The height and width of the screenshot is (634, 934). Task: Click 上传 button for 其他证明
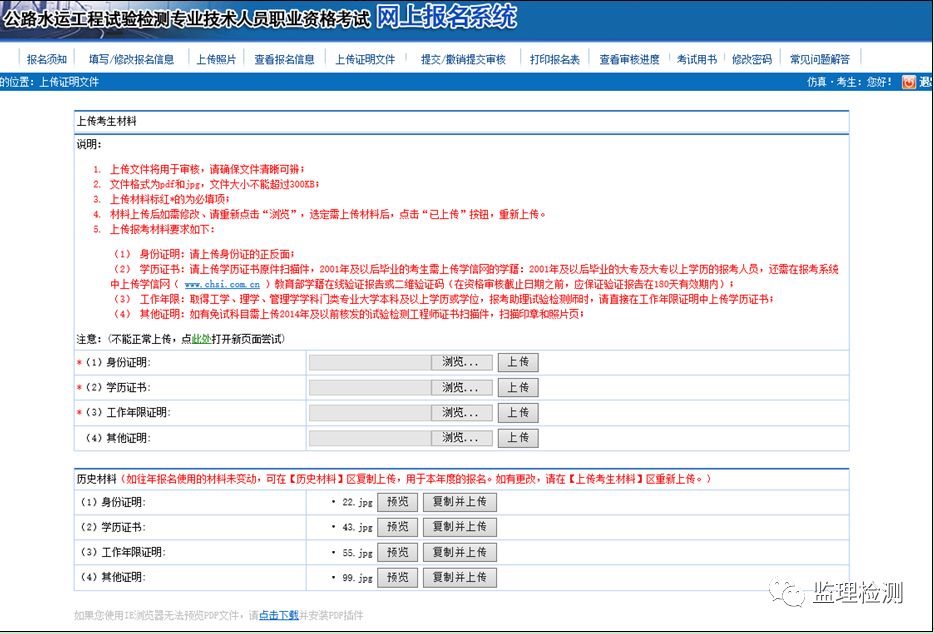click(518, 437)
